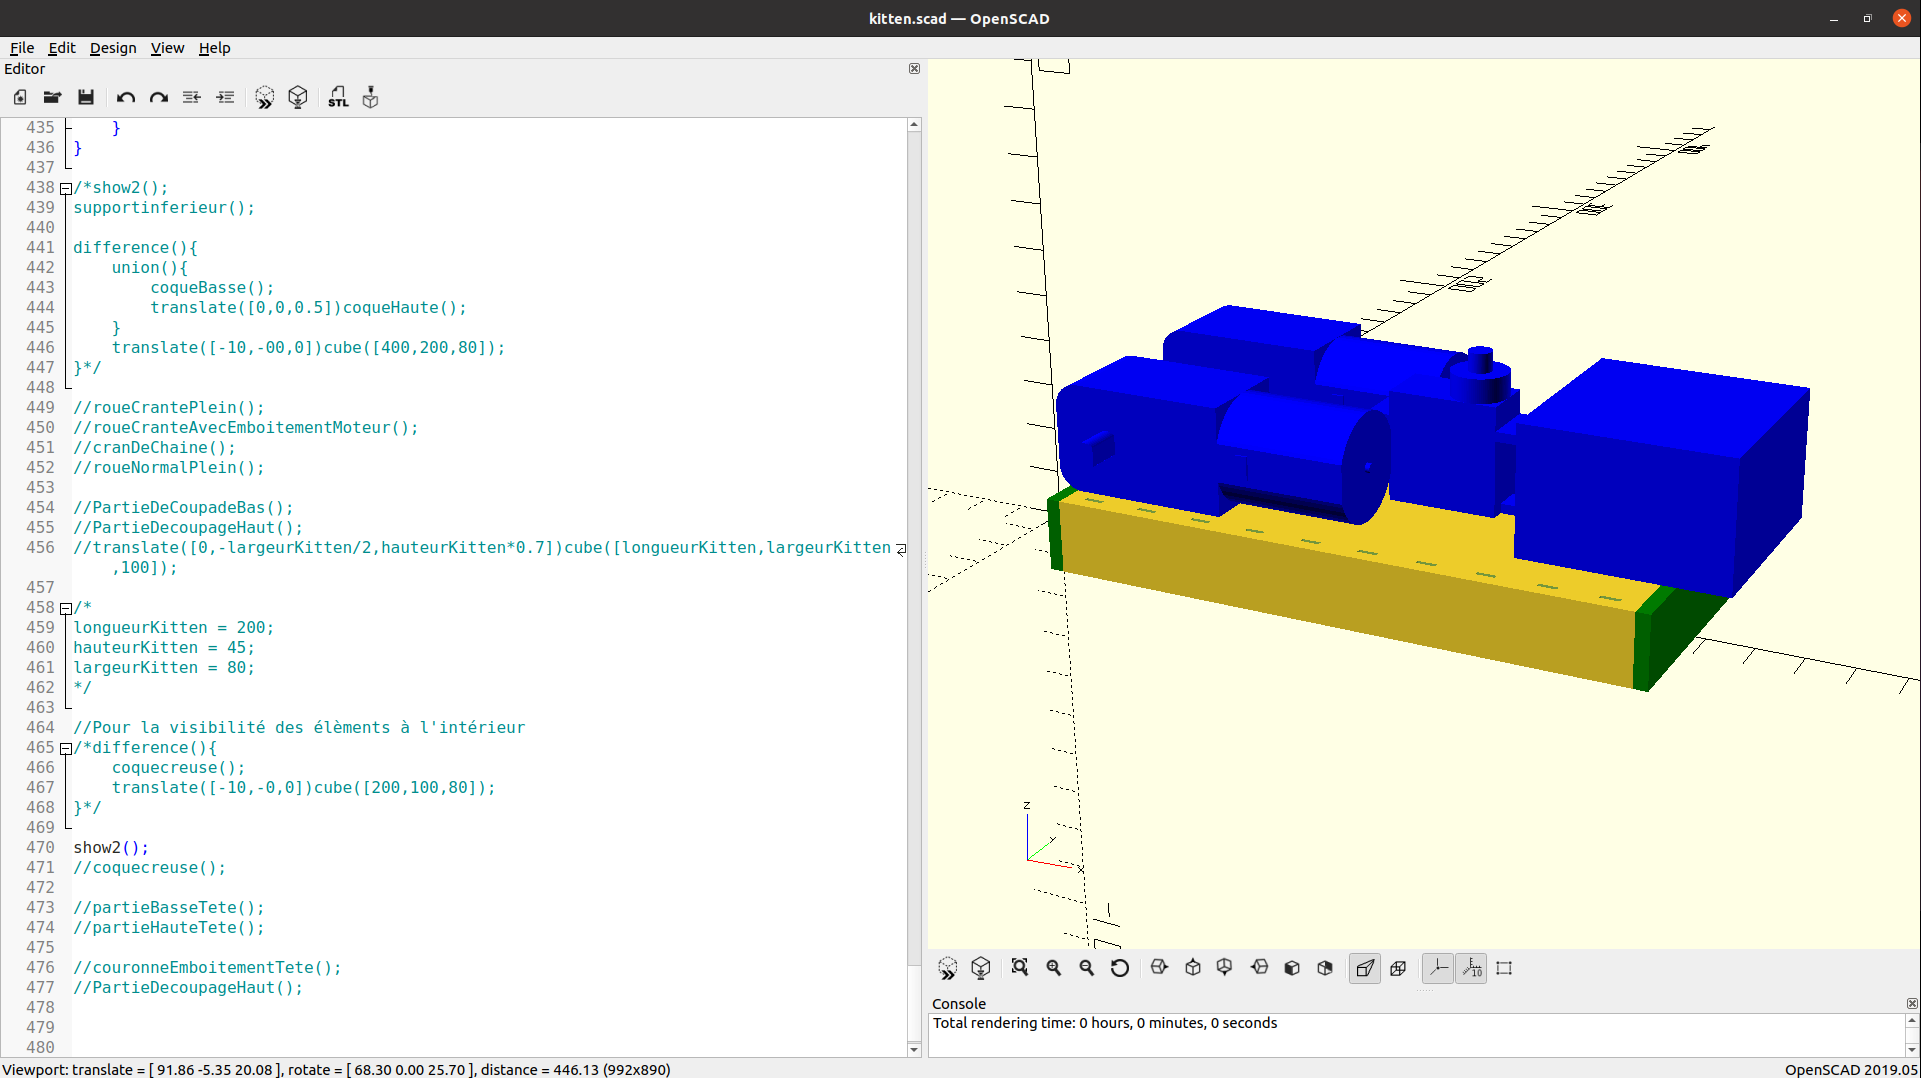
Task: Click editor scrollbar down arrow
Action: [914, 1049]
